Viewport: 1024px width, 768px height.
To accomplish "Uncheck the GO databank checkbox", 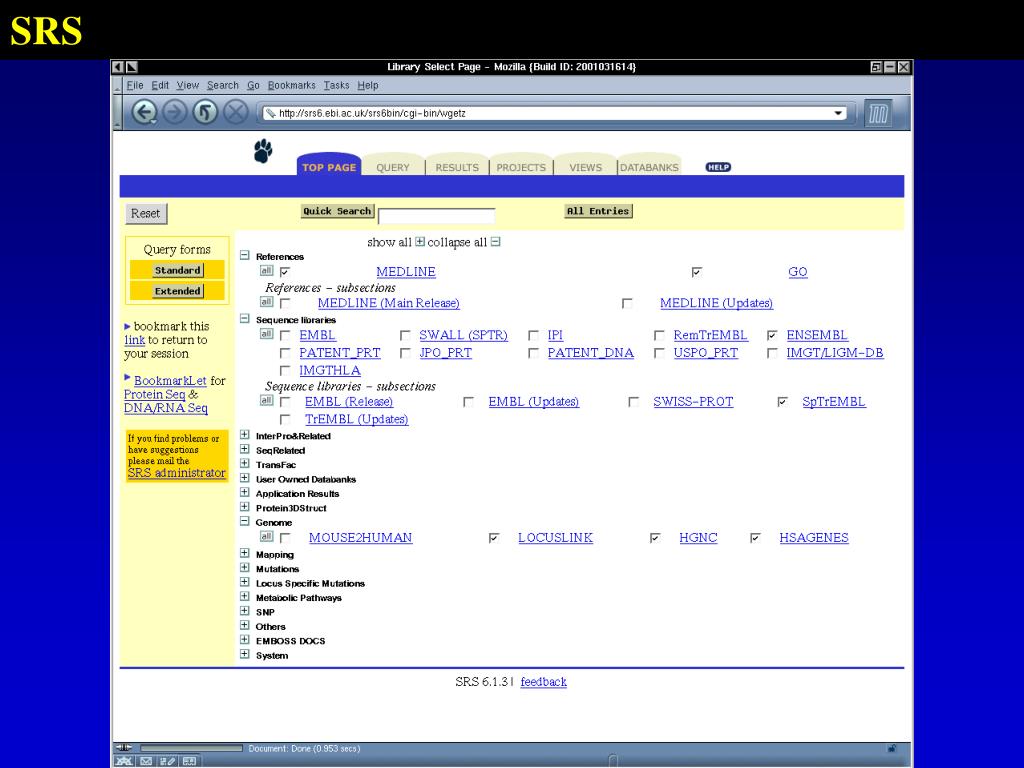I will (x=697, y=272).
